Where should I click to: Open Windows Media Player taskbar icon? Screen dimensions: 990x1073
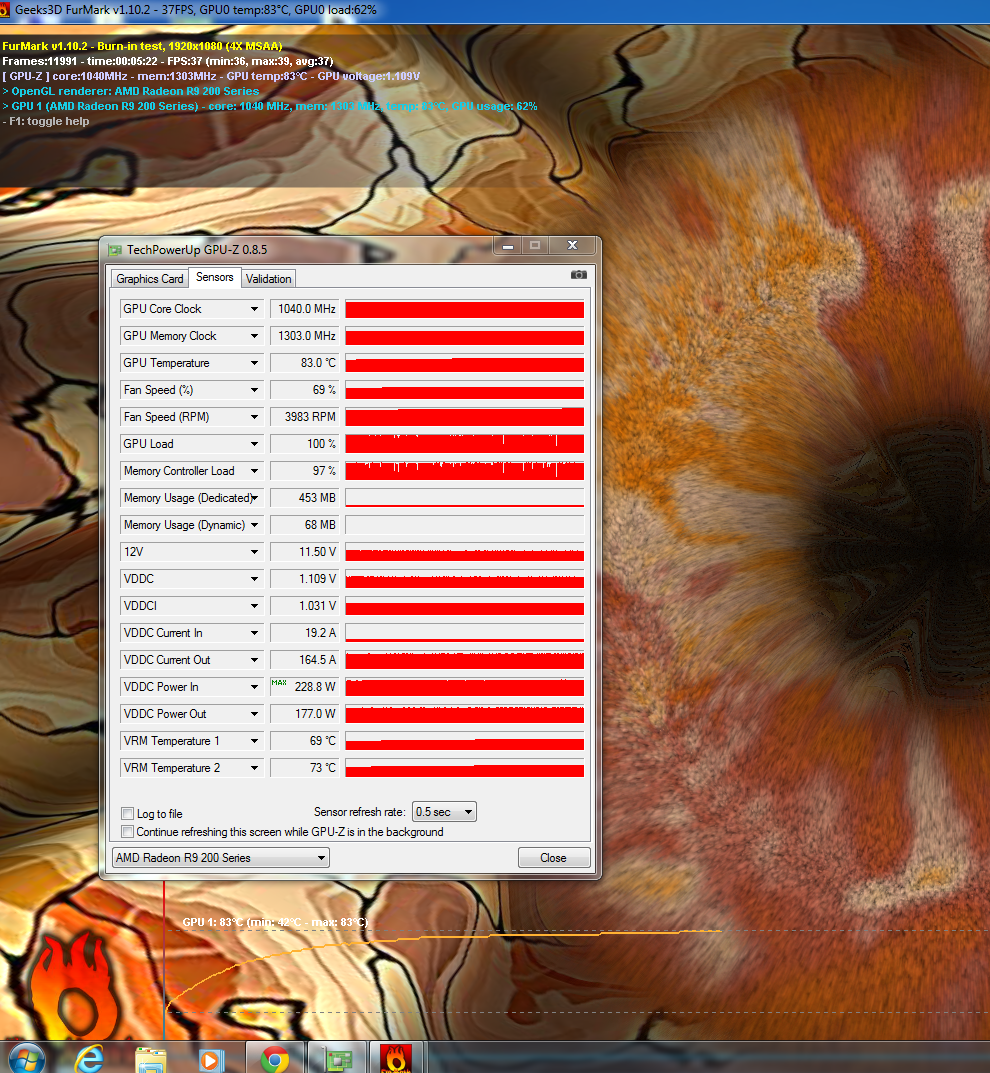[x=211, y=1060]
